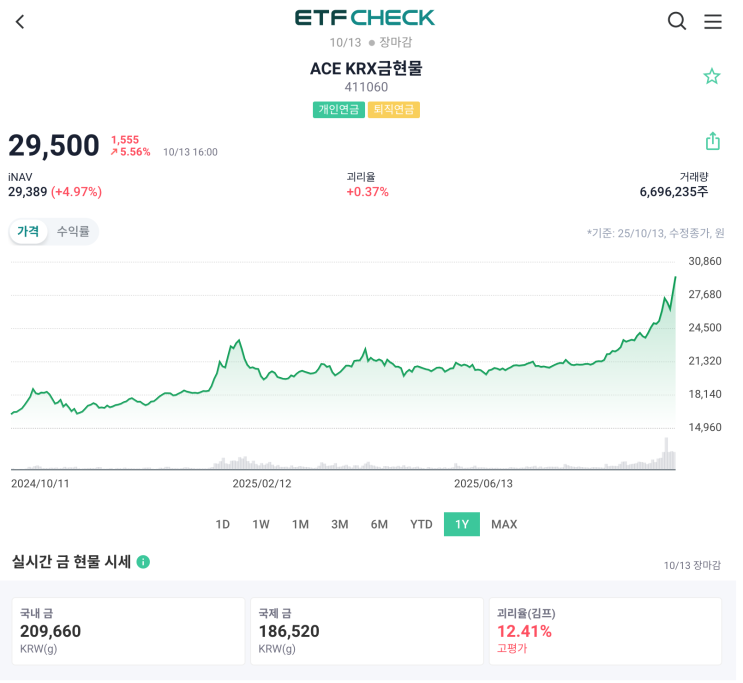Select the 1M chart period
The image size is (743, 683).
pos(300,524)
